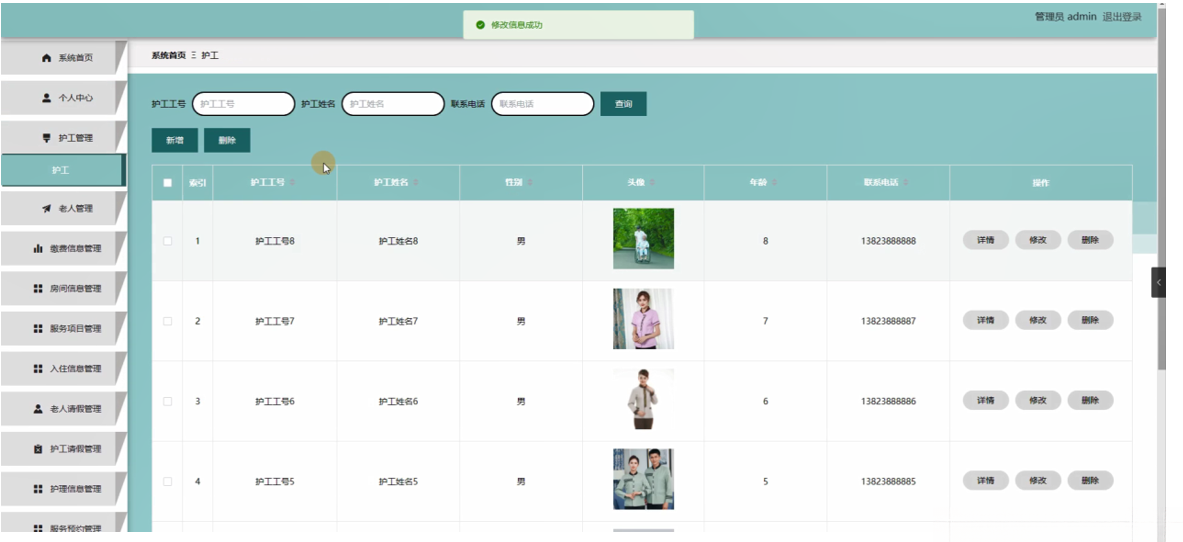
Task: Click 修改 for 护工姓名7
Action: coord(1038,320)
